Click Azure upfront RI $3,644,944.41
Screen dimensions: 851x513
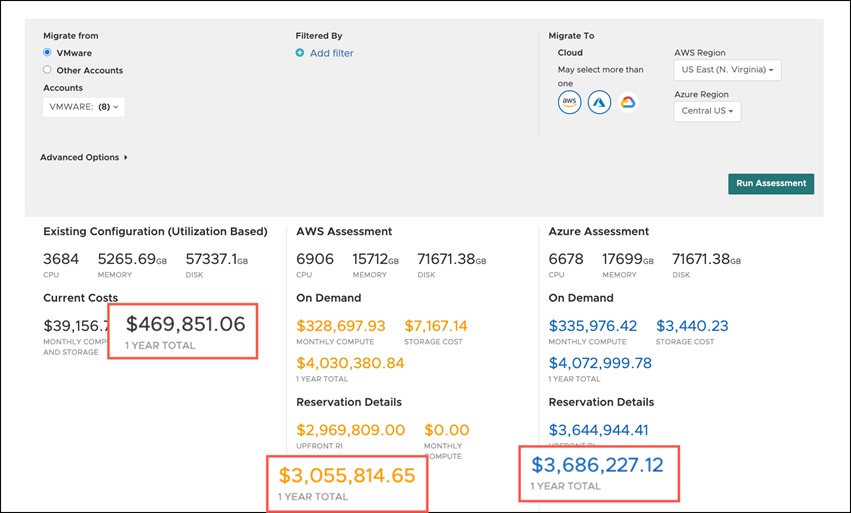[x=598, y=430]
